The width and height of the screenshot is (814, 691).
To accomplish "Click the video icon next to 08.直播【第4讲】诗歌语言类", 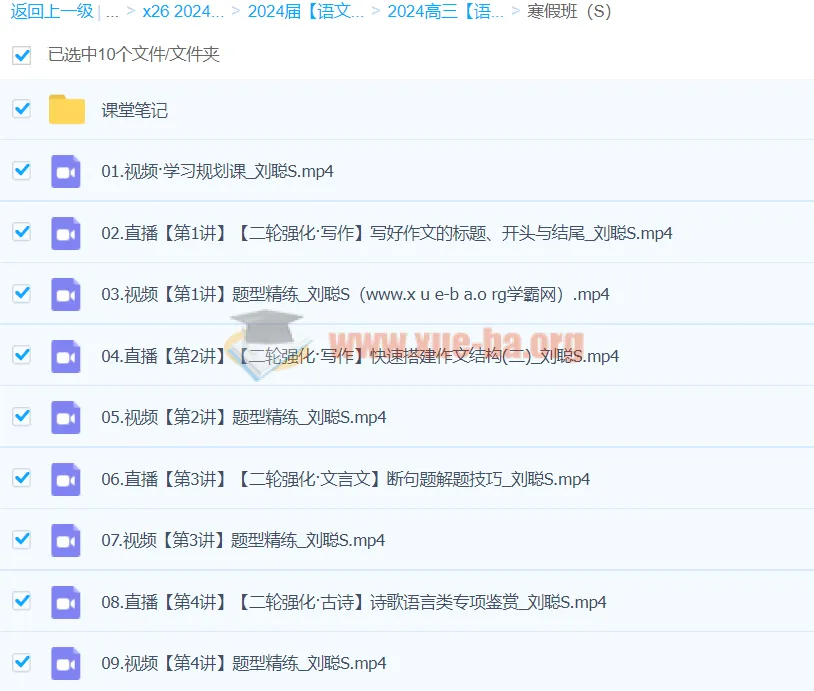I will click(65, 601).
